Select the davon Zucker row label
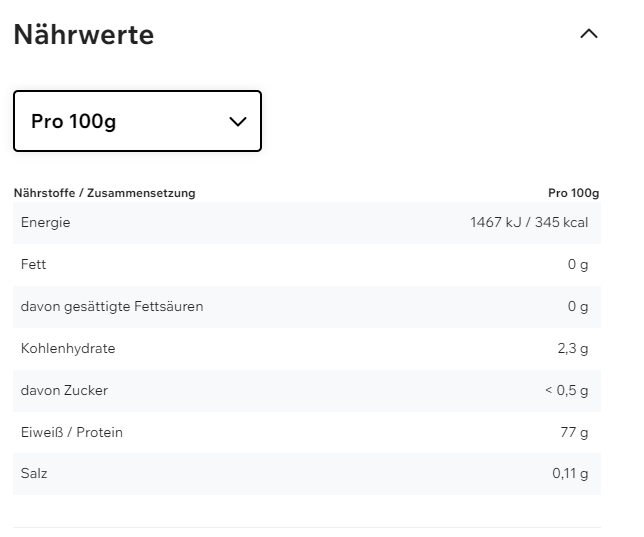This screenshot has height=537, width=644. point(64,390)
